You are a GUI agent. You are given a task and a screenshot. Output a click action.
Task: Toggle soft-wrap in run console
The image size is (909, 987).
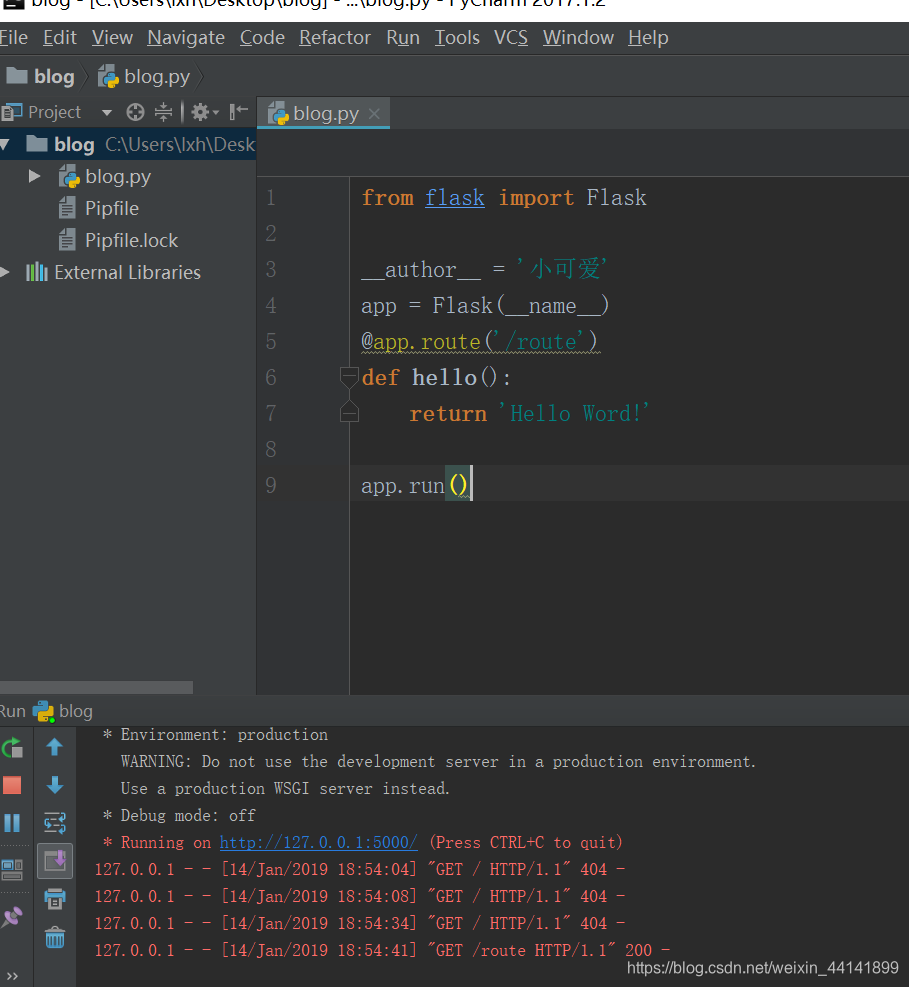tap(55, 823)
